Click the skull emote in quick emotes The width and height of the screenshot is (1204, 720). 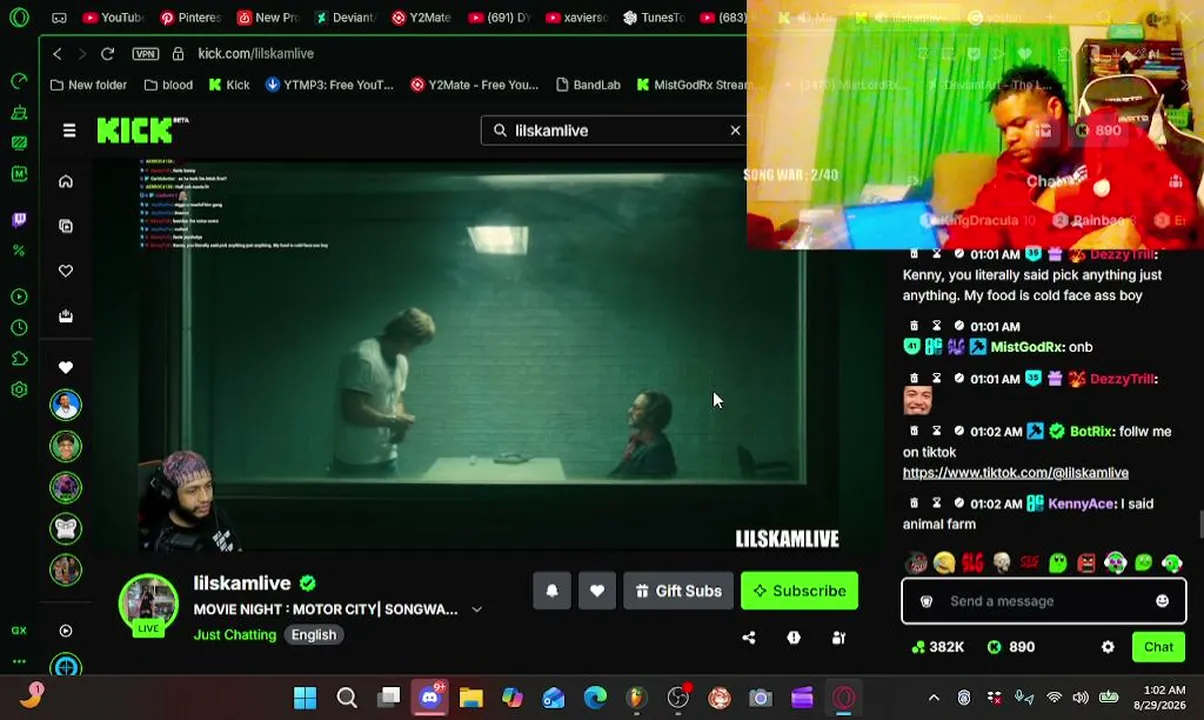(x=1001, y=563)
